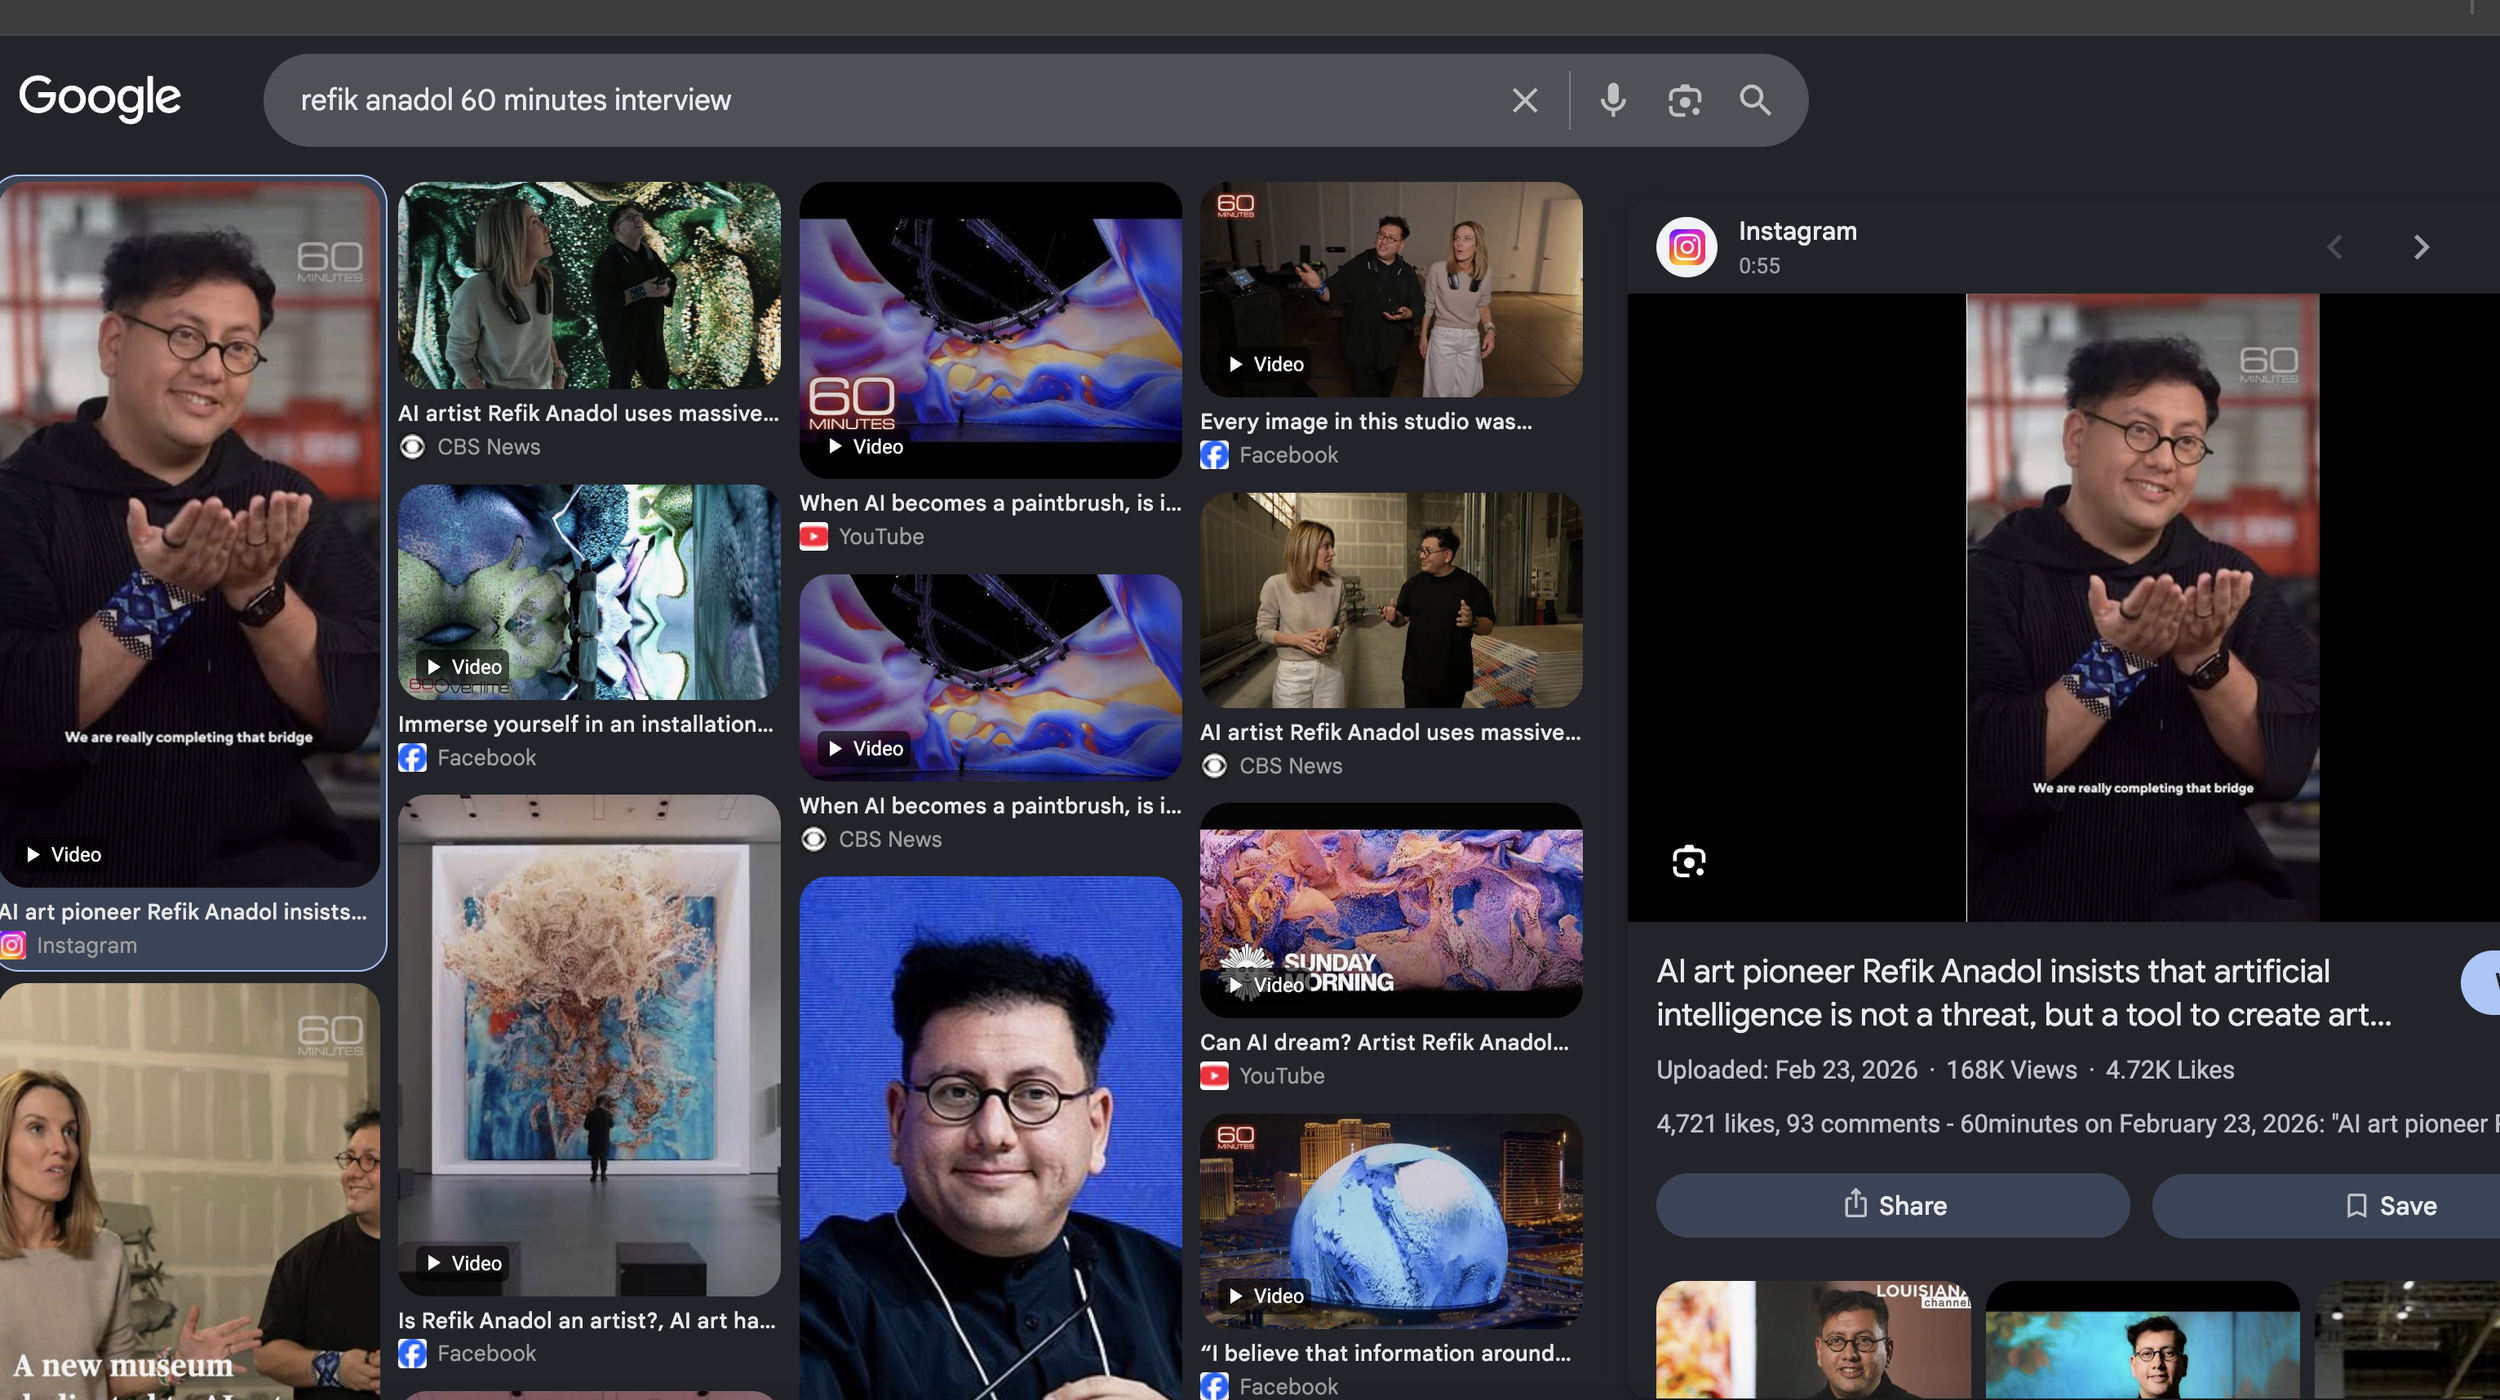This screenshot has width=2500, height=1400.
Task: Go to previous image in preview panel
Action: [2335, 247]
